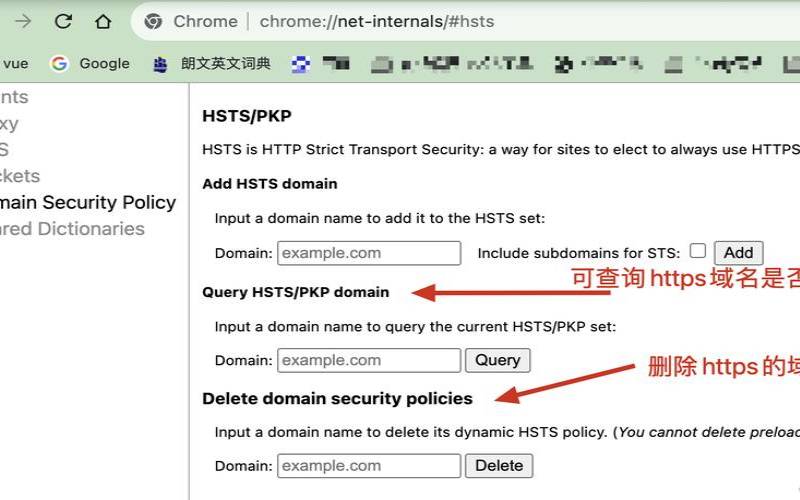
Task: Click the text 'Input a domain name to add it to the HSTS set:'
Action: coord(380,218)
